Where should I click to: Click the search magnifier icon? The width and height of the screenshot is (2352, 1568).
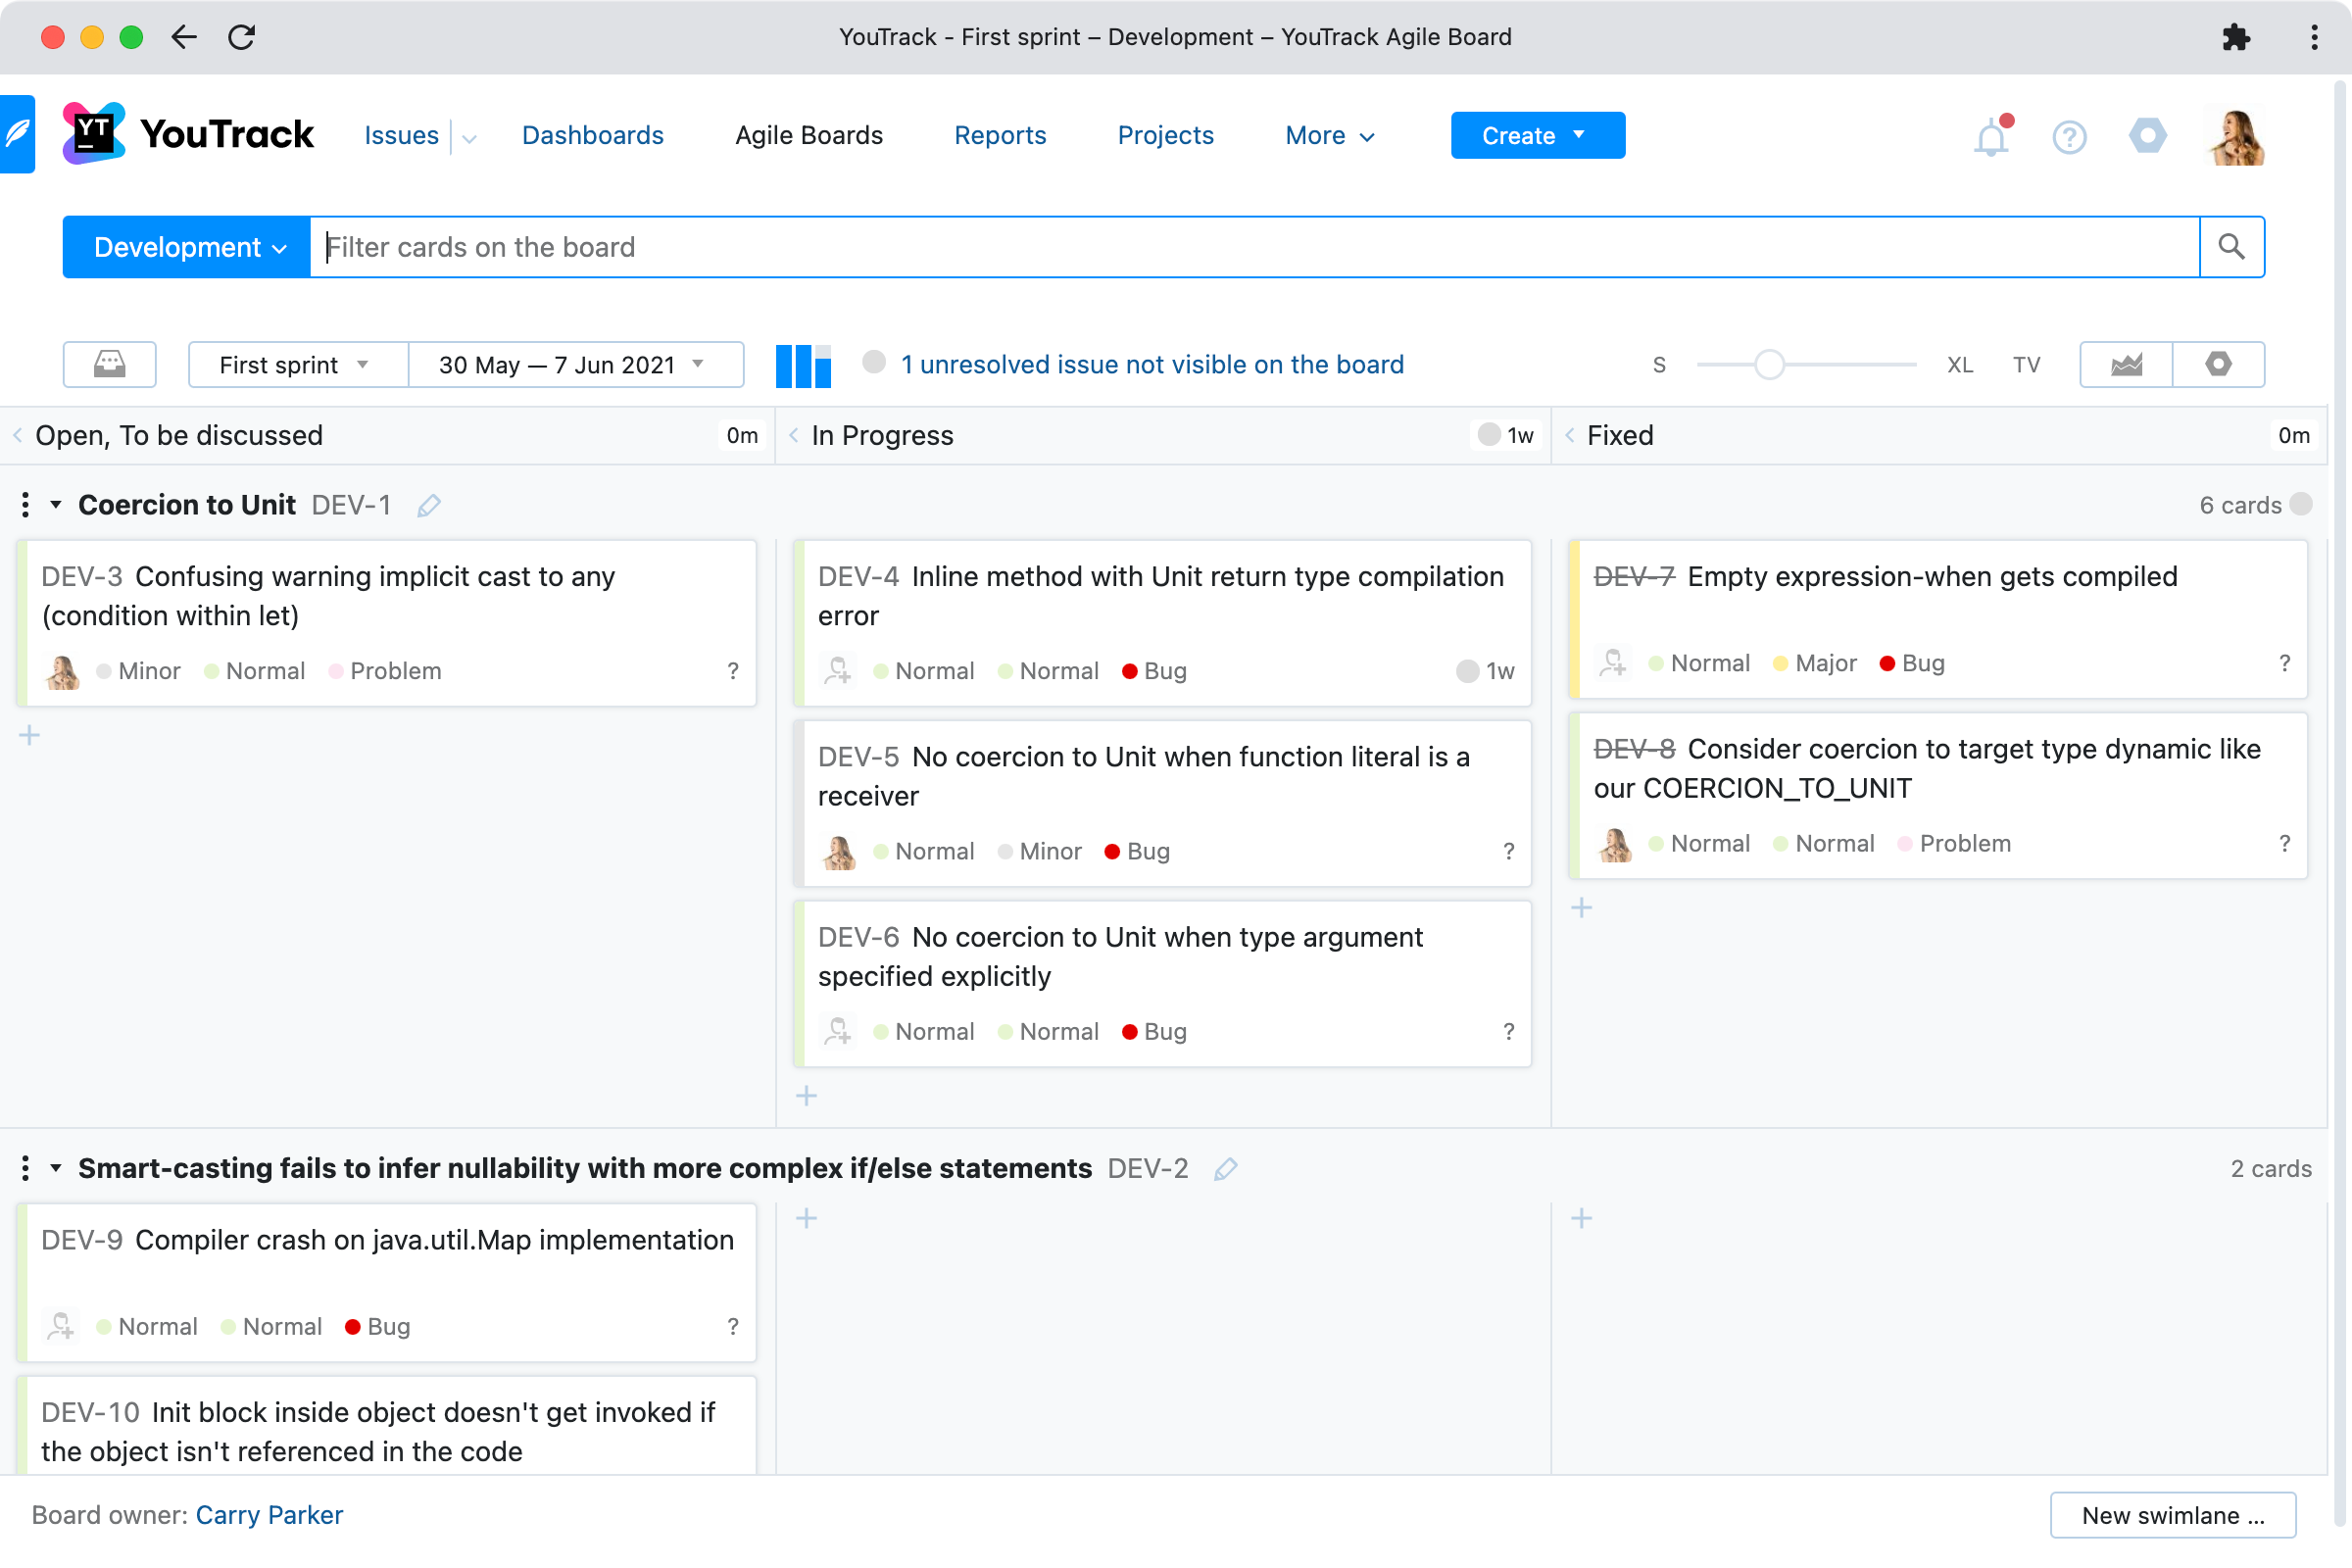2231,247
